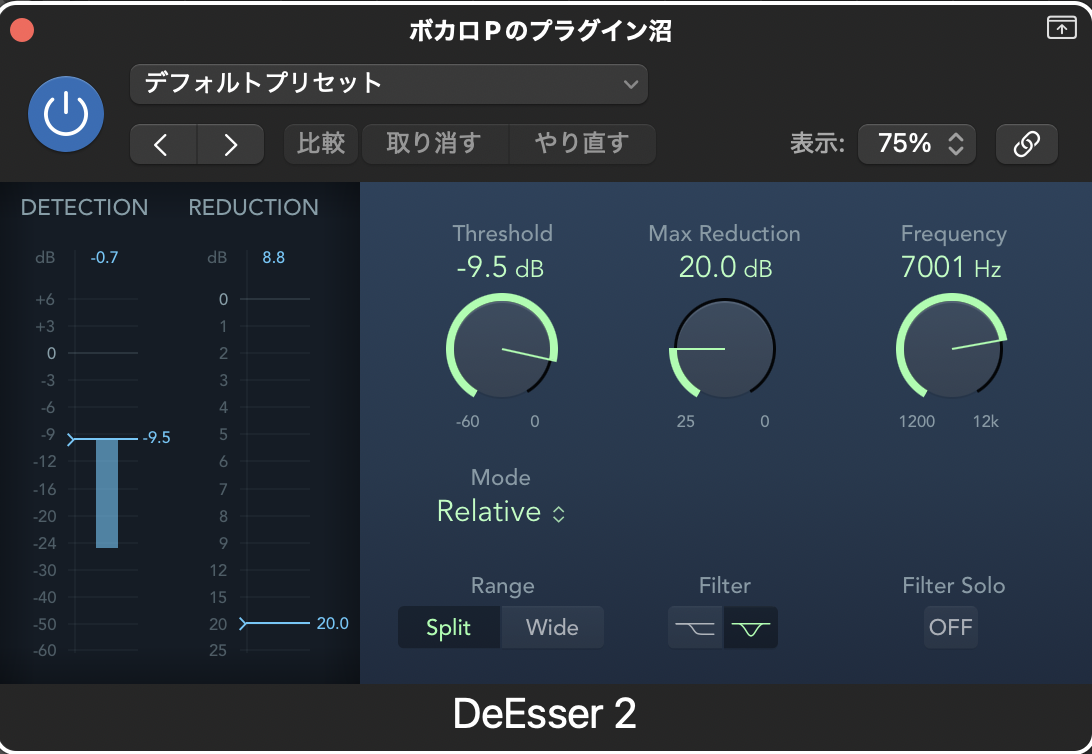Select the low-shelf filter shape icon

[x=696, y=627]
